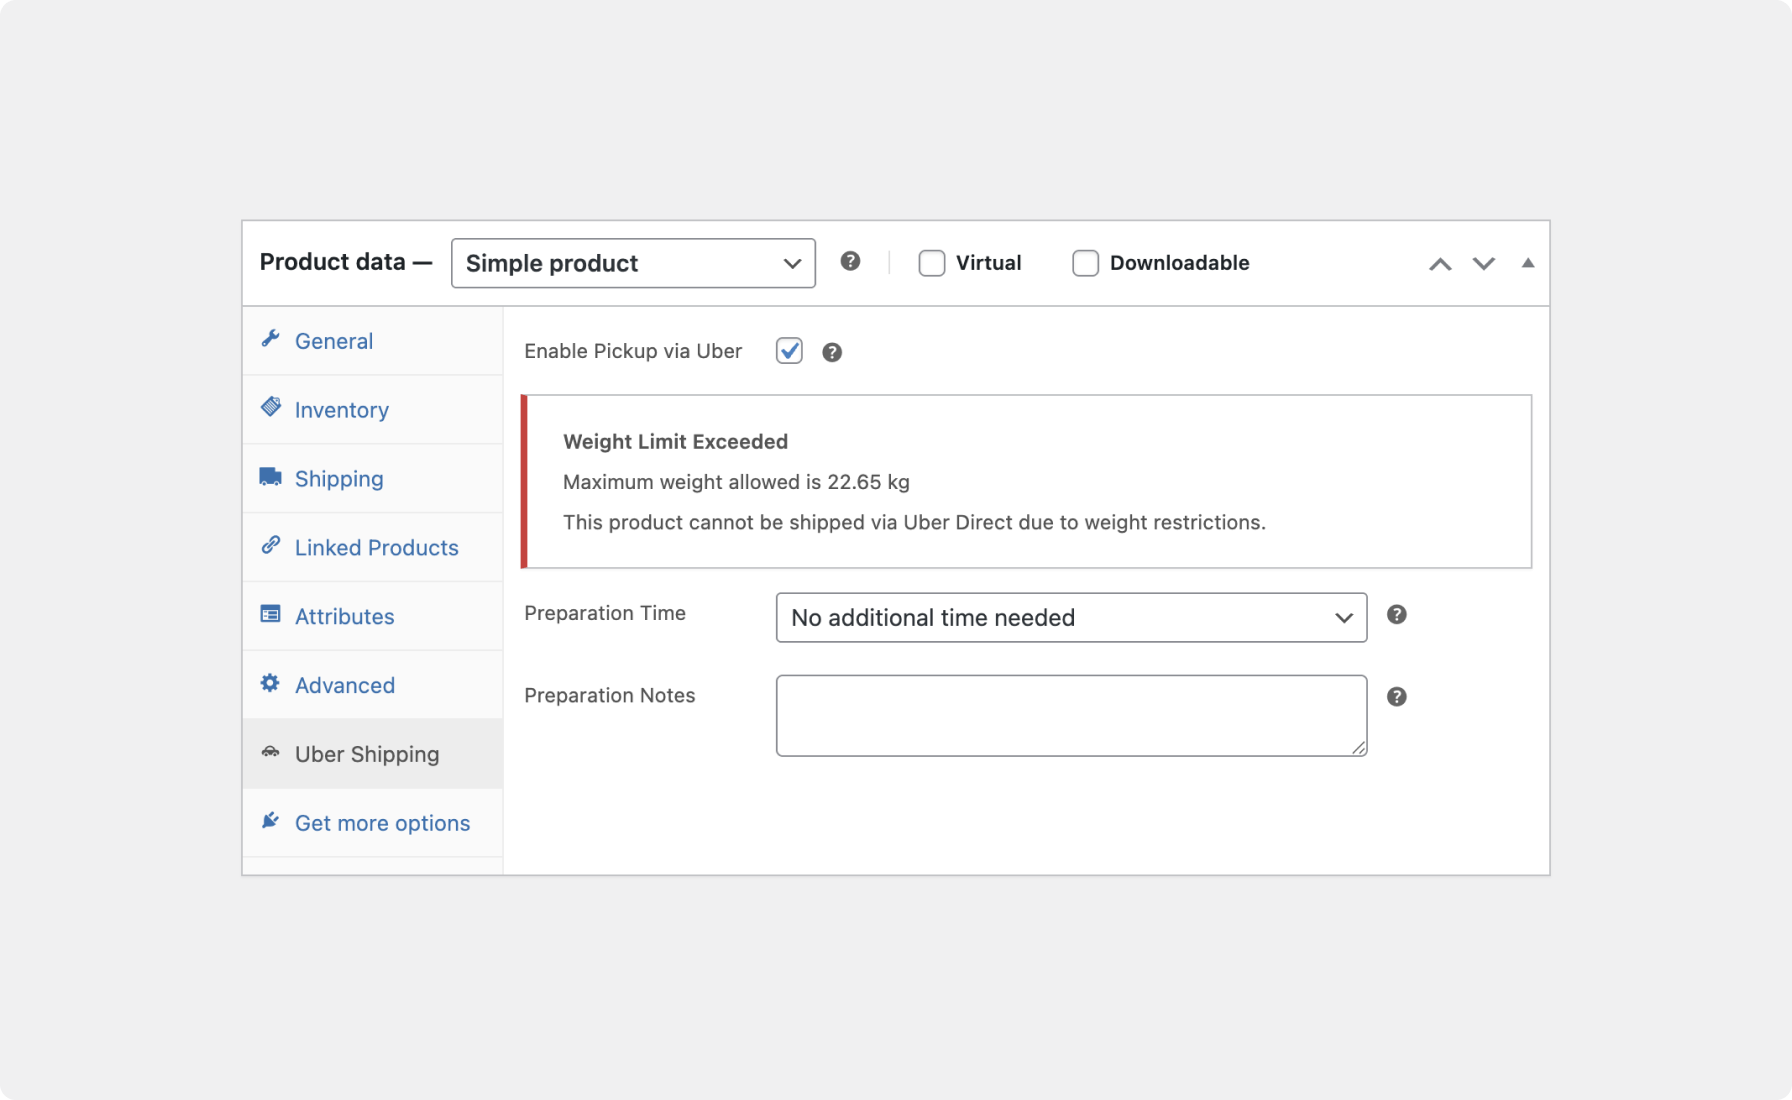Click the wrench icon beside General
This screenshot has width=1792, height=1100.
click(270, 339)
